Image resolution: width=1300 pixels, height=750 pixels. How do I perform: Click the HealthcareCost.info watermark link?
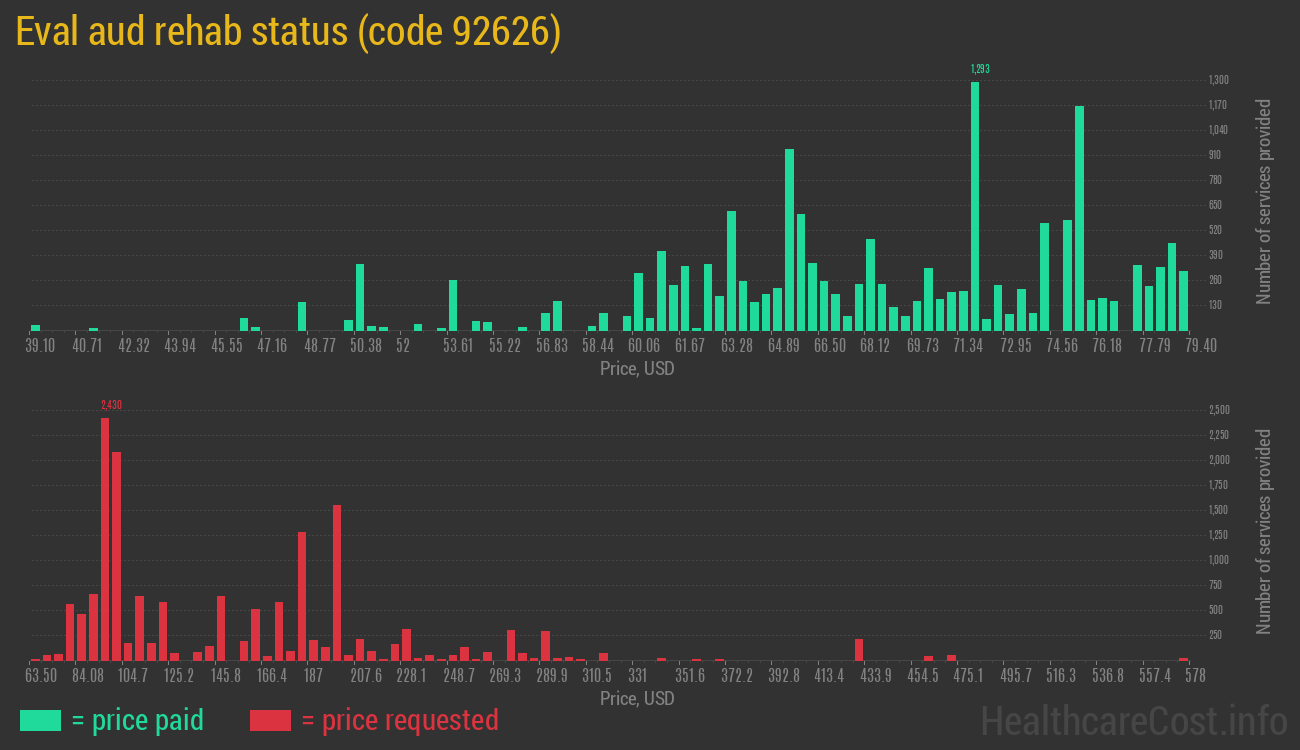1133,720
